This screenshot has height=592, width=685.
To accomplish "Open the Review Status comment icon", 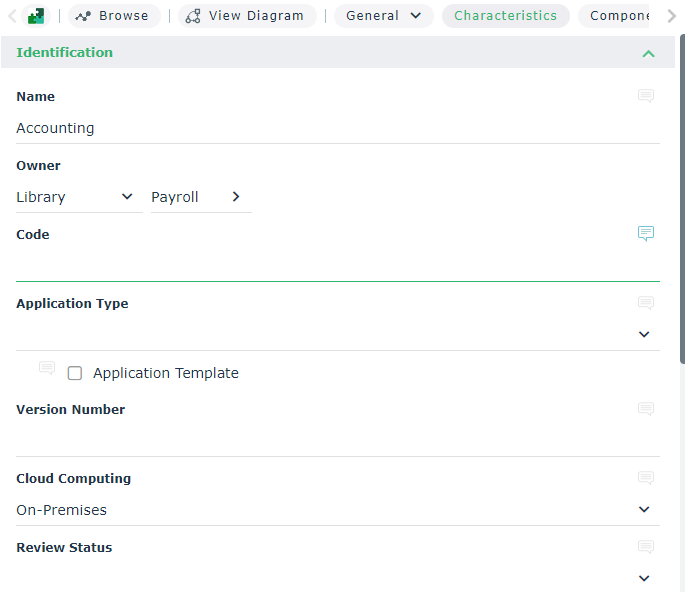I will pos(646,547).
